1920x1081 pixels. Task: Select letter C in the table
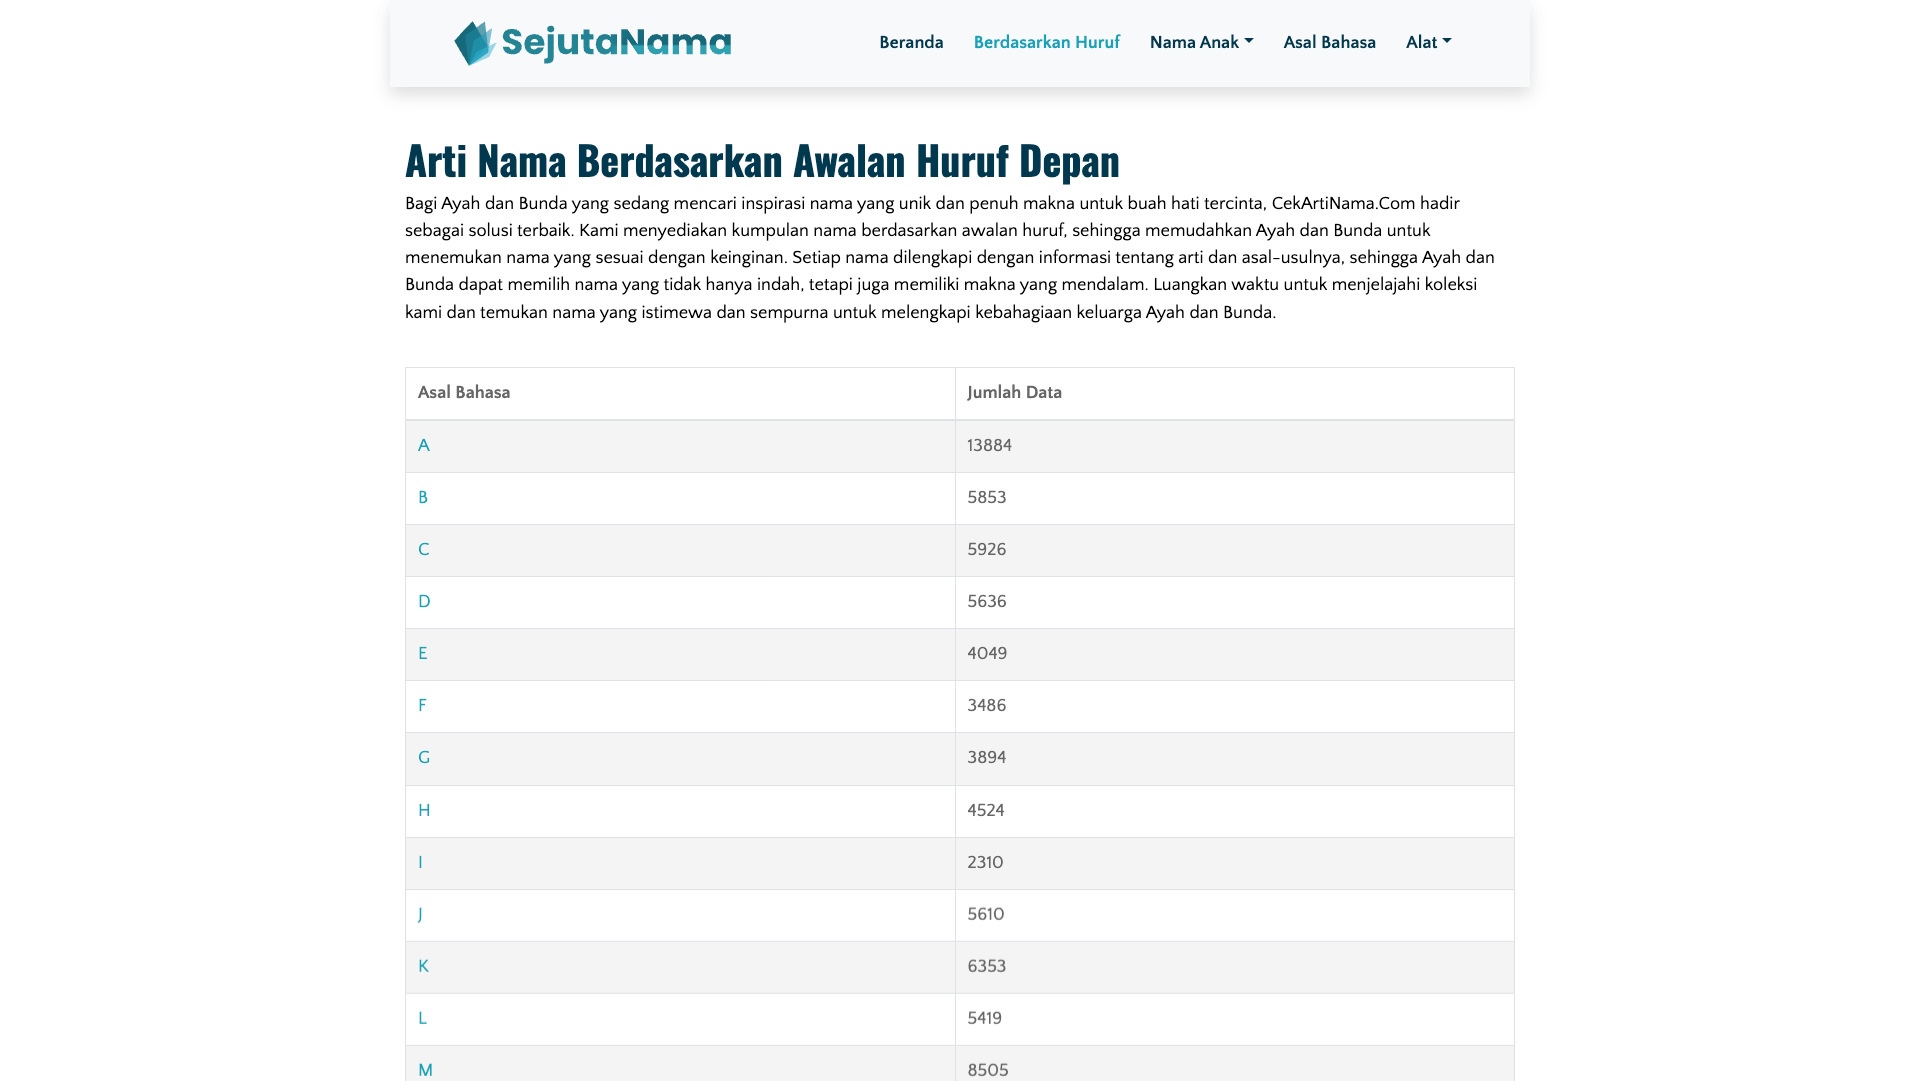coord(424,549)
